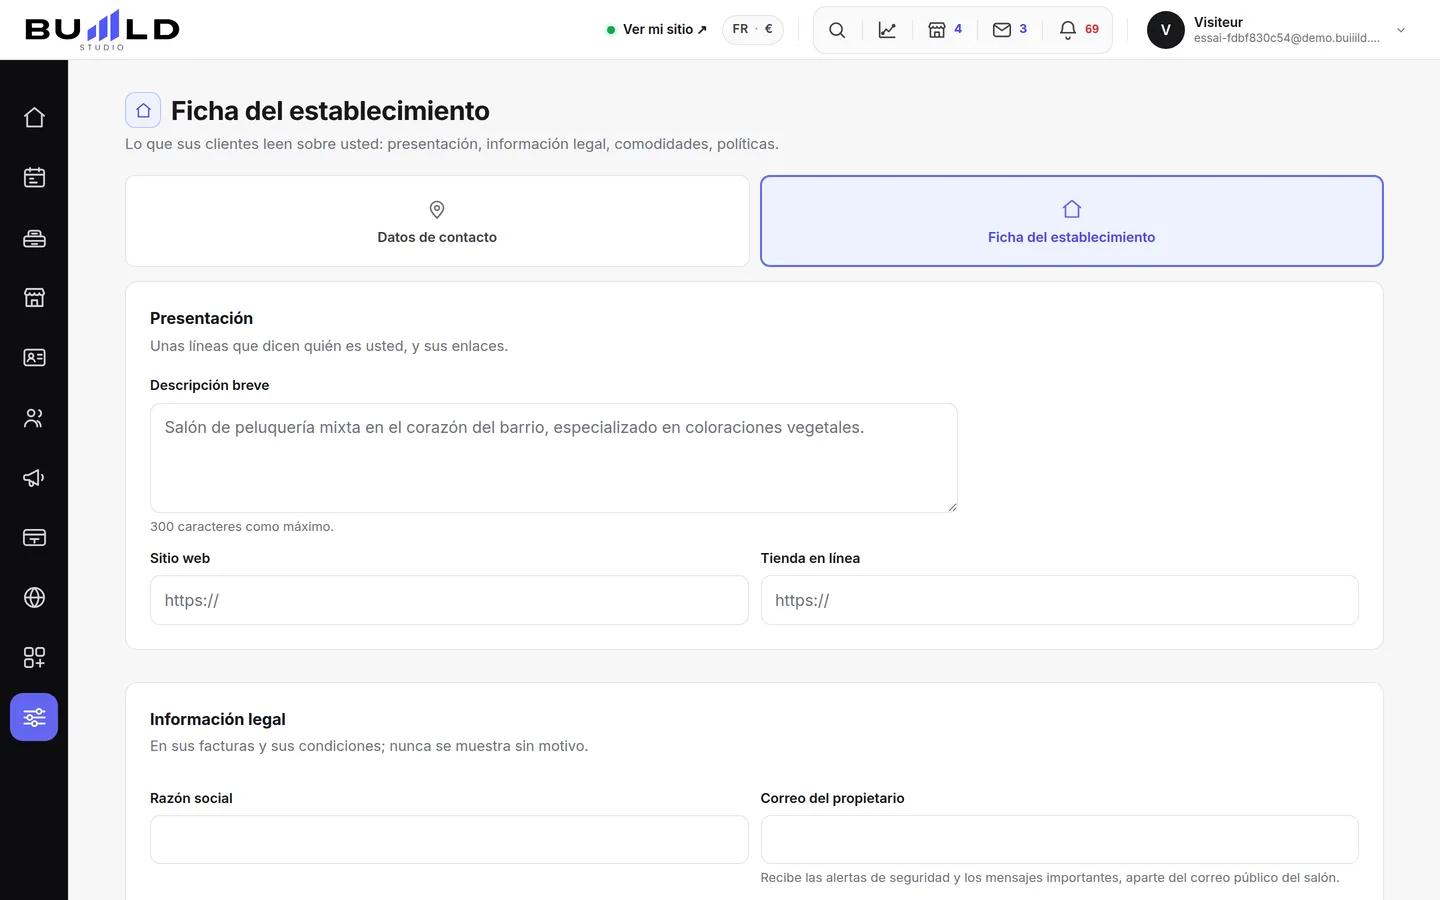The width and height of the screenshot is (1440, 900).
Task: Click the Razón social input field
Action: (x=449, y=839)
